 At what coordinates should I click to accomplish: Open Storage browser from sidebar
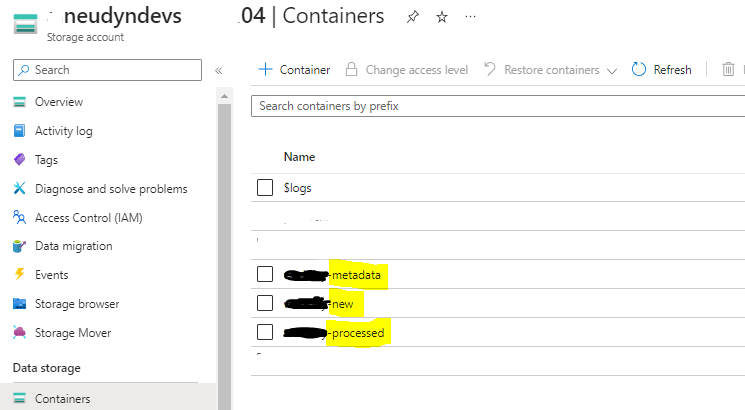[76, 304]
